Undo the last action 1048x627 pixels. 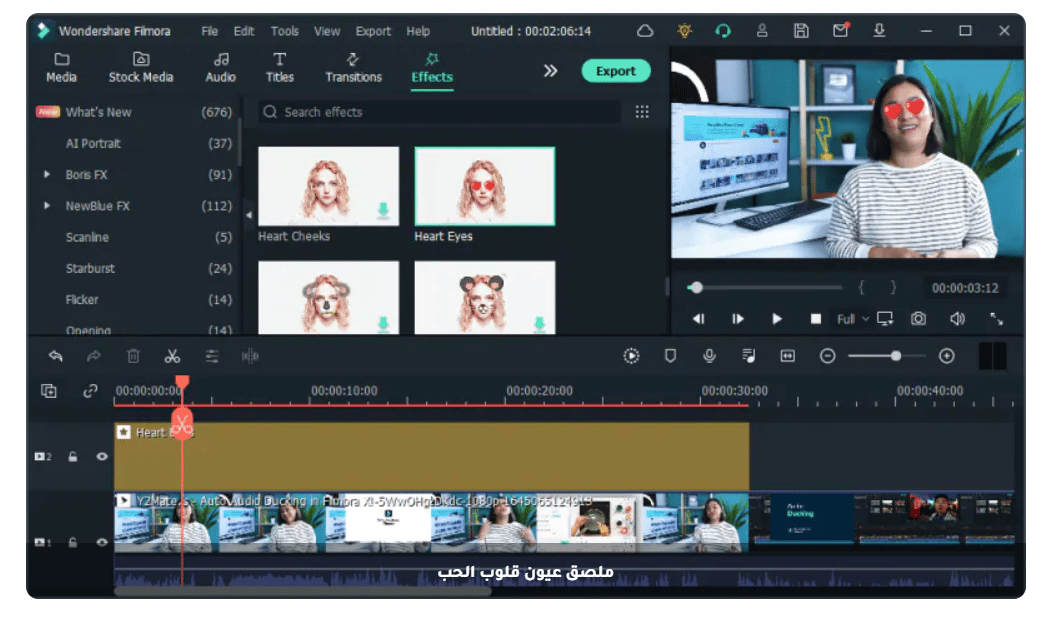click(55, 356)
